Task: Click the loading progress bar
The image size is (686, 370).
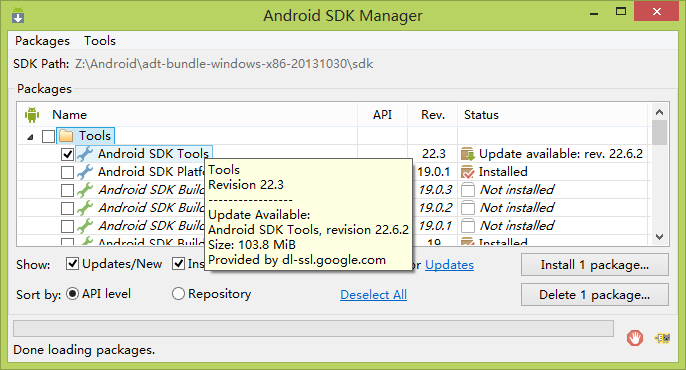Action: [313, 328]
